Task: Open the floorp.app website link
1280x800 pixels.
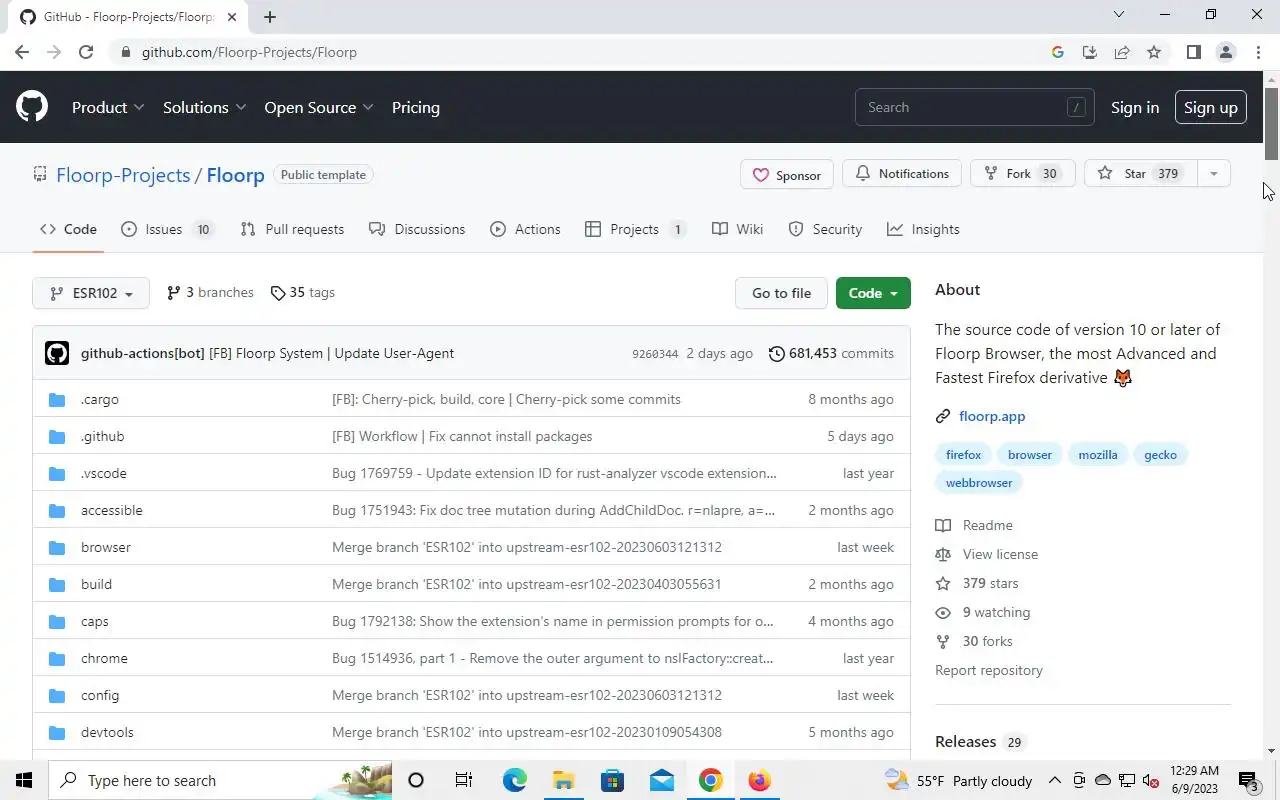Action: pyautogui.click(x=991, y=416)
